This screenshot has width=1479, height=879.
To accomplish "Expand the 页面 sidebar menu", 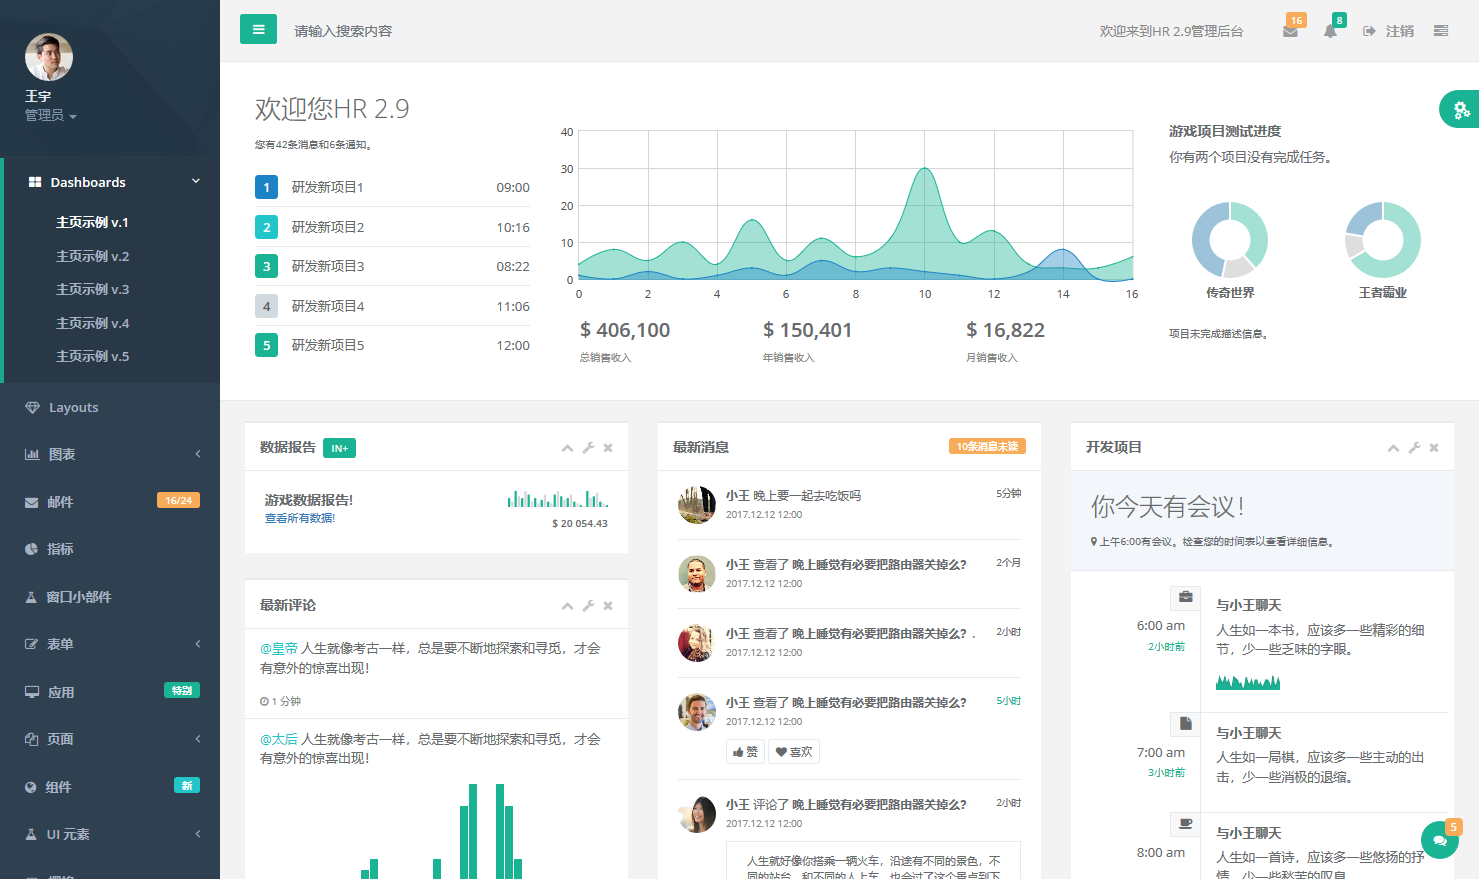I will click(110, 739).
